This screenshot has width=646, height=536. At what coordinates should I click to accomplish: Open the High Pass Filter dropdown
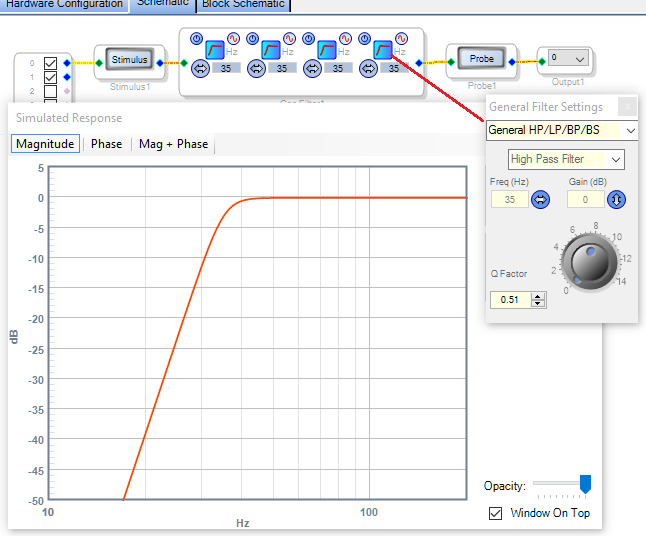click(x=566, y=159)
